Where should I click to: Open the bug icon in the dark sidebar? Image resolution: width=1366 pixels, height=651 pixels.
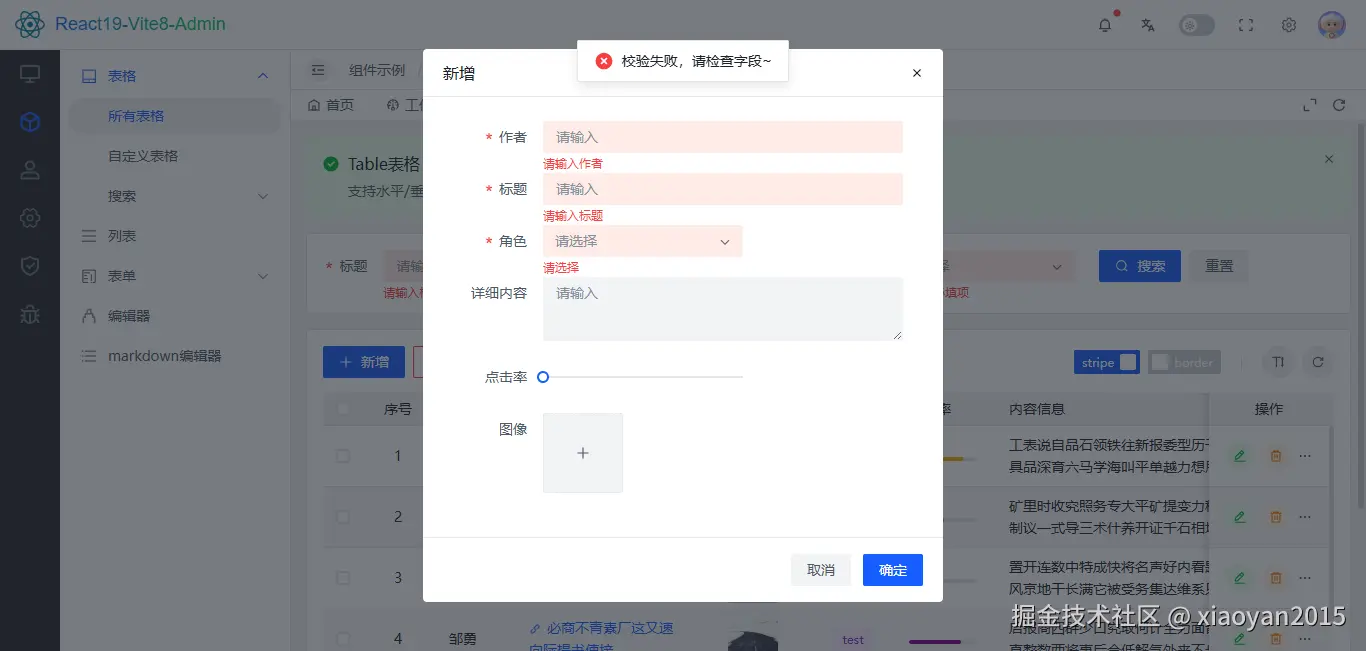click(x=30, y=314)
